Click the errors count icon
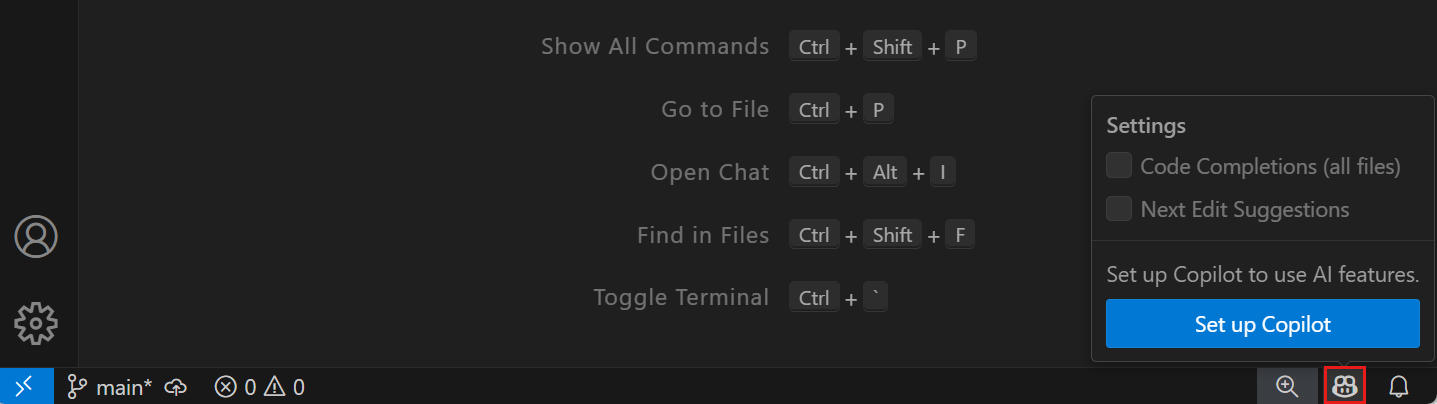Viewport: 1437px width, 404px height. tap(226, 387)
